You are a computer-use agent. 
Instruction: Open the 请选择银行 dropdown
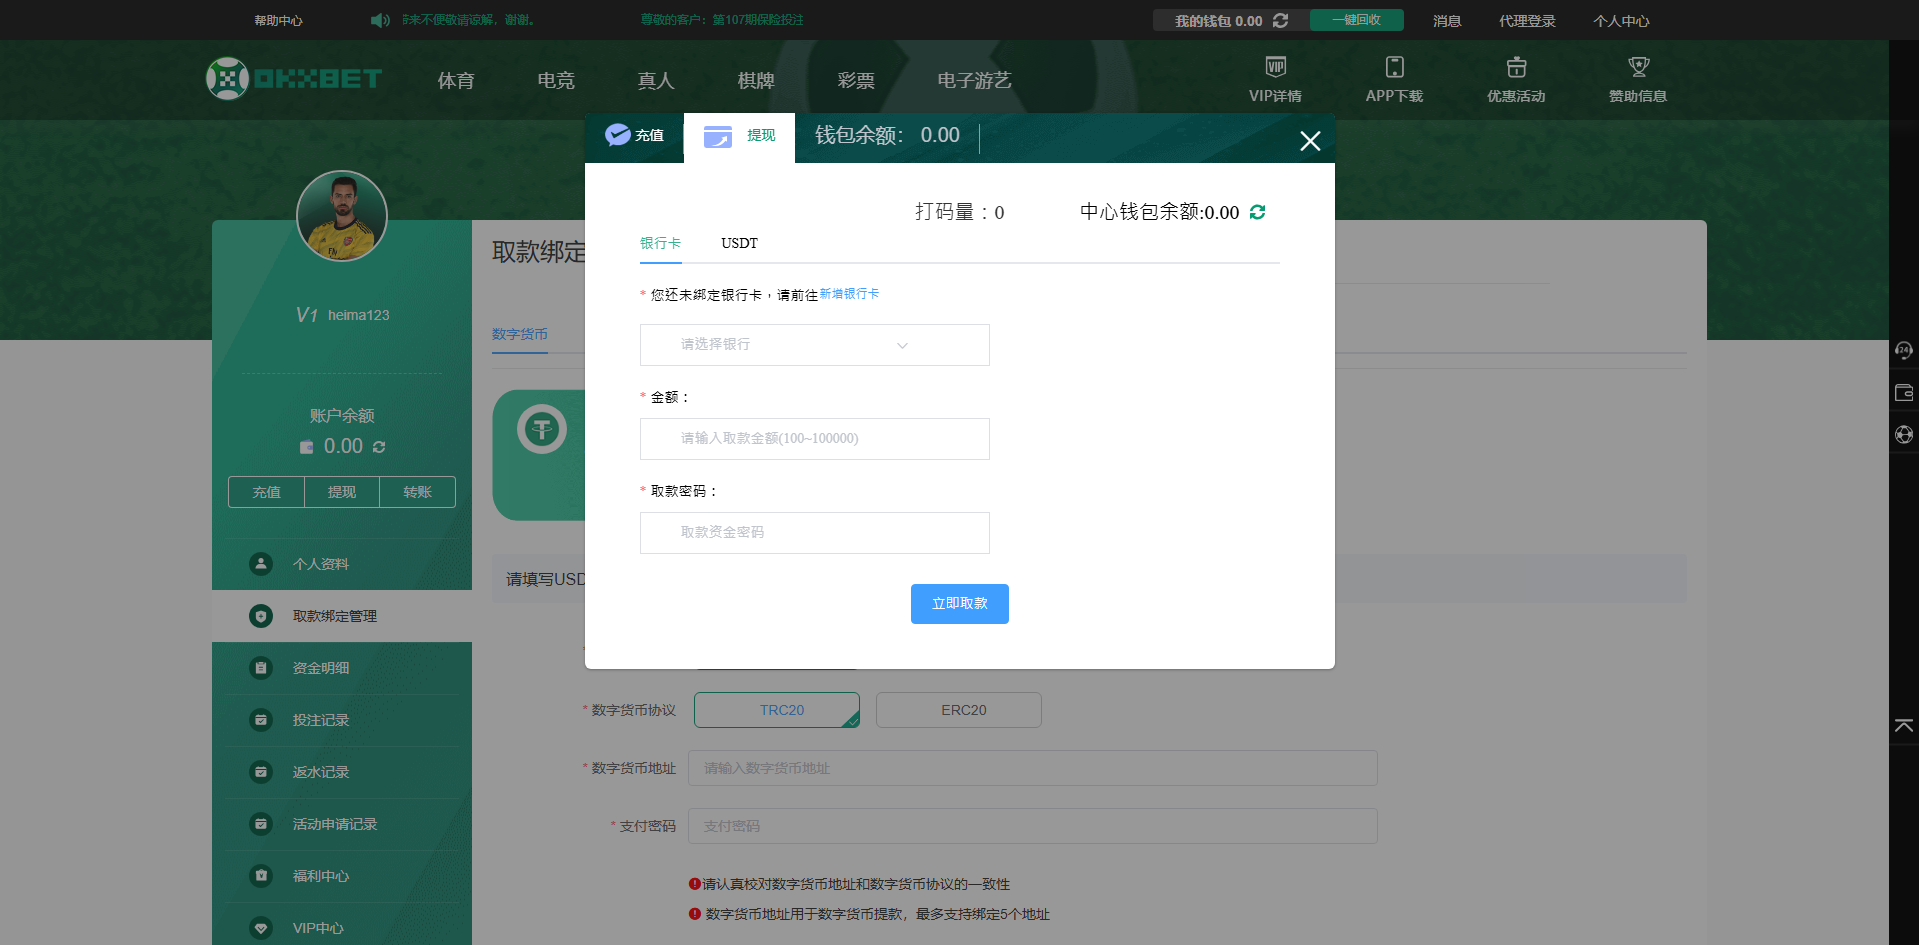(815, 345)
